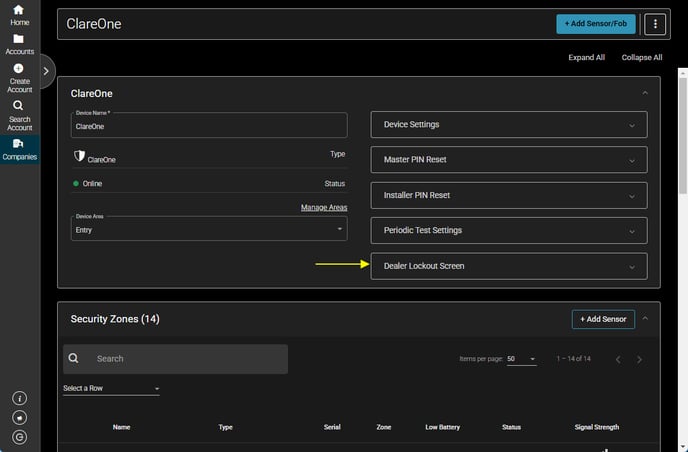
Task: Click the Add Sensor button in Security Zones
Action: coord(603,319)
